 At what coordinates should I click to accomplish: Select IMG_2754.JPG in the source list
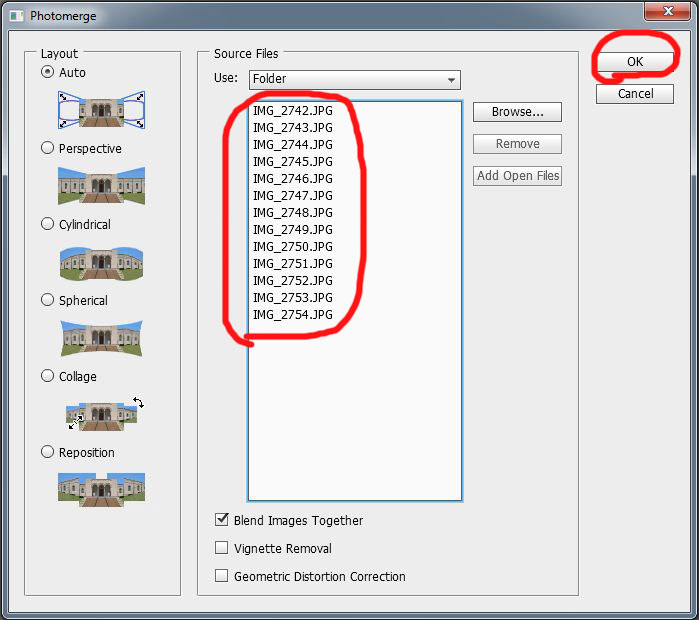pyautogui.click(x=293, y=315)
